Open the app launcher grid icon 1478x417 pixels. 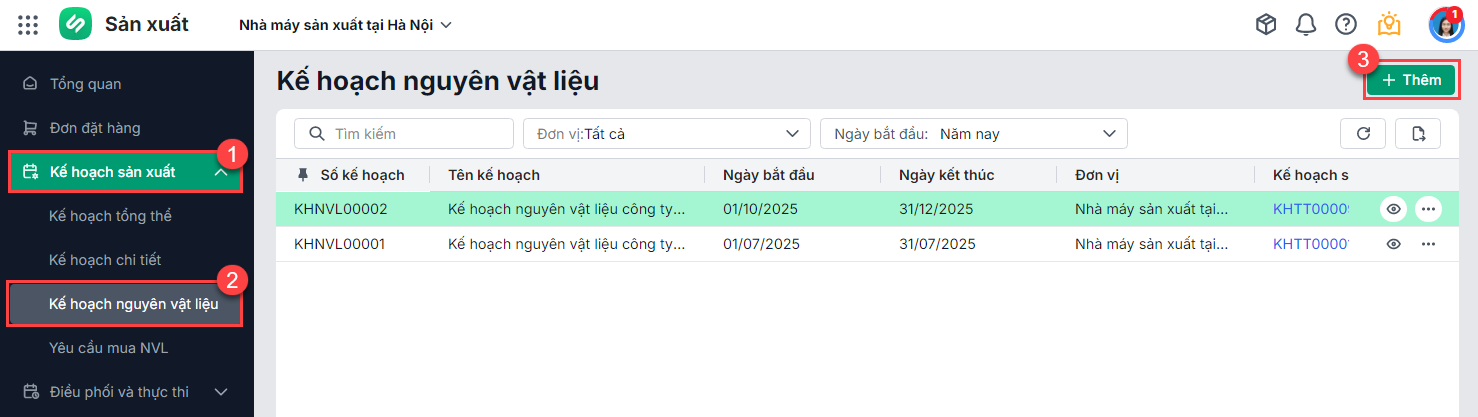tap(28, 25)
